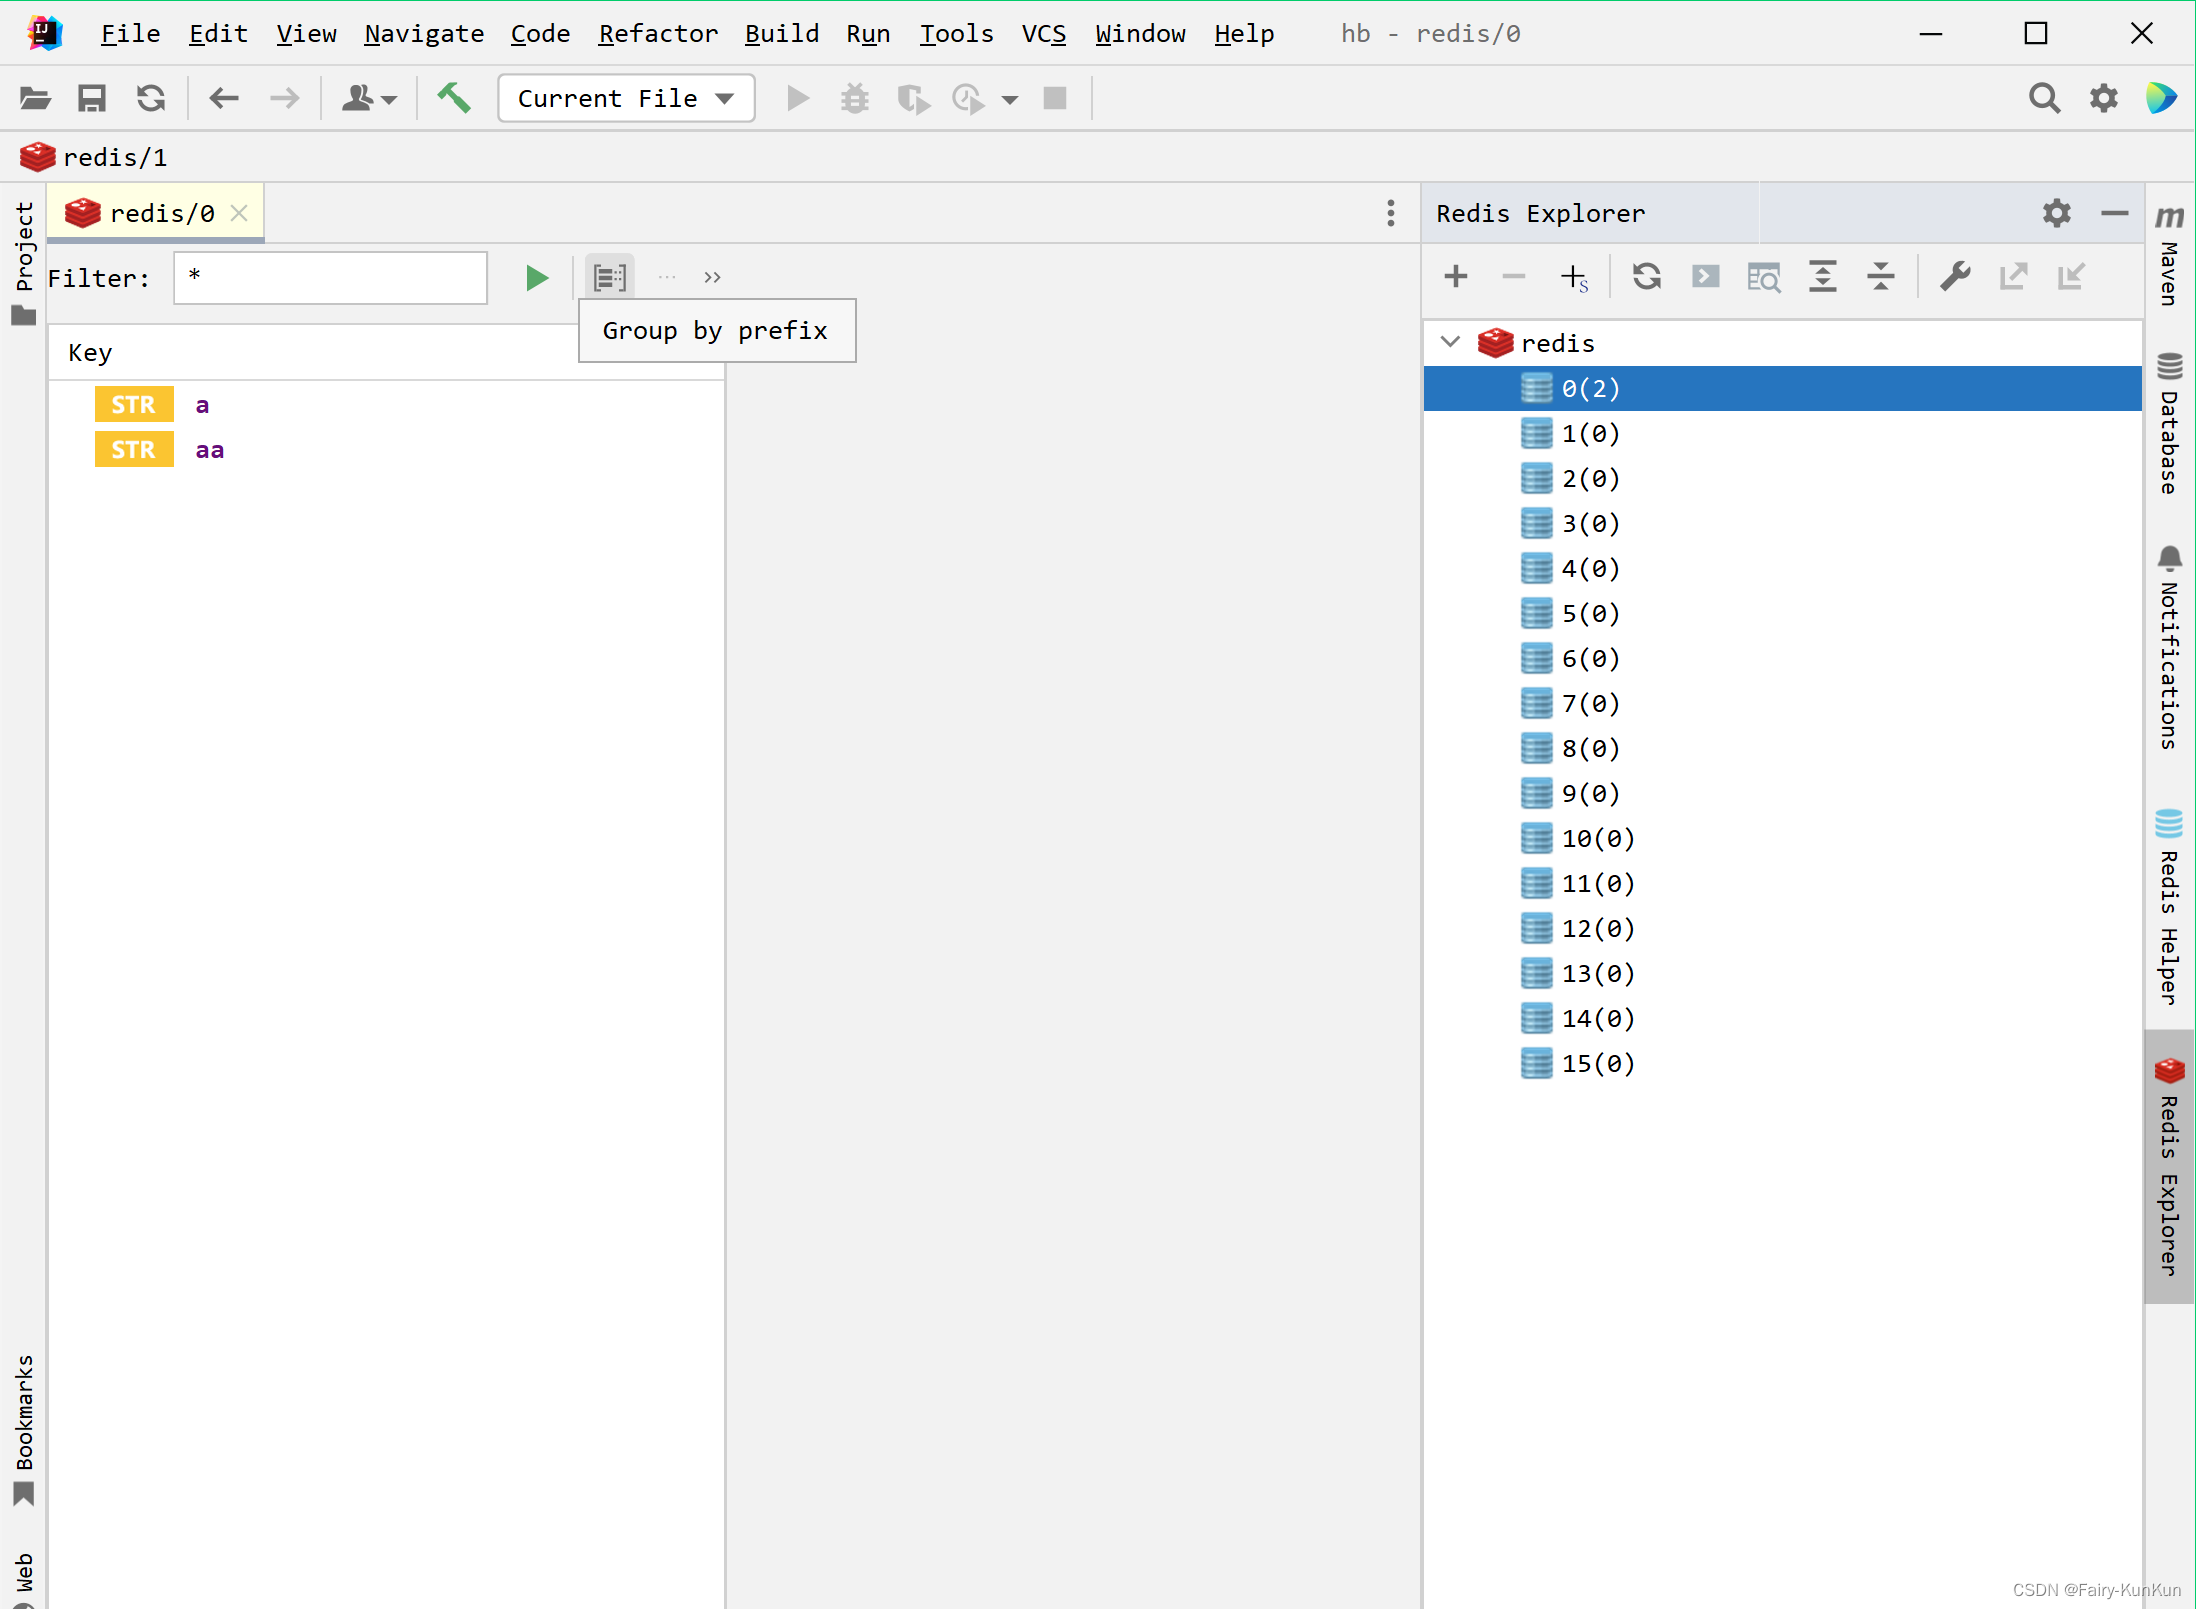Run the key filter green arrow

pyautogui.click(x=537, y=278)
